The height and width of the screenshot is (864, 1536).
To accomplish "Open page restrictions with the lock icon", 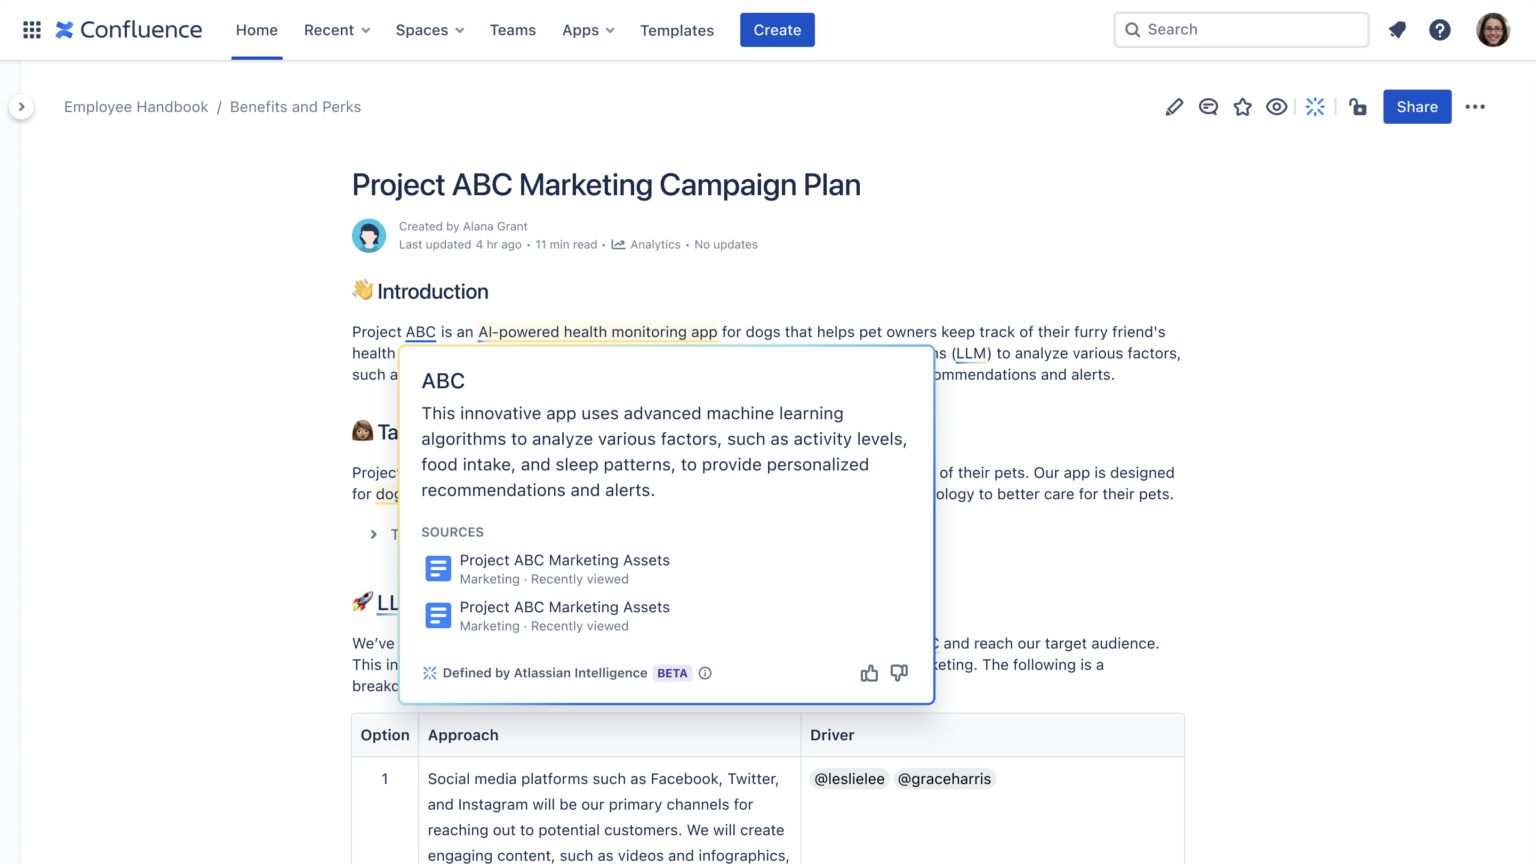I will (x=1357, y=106).
